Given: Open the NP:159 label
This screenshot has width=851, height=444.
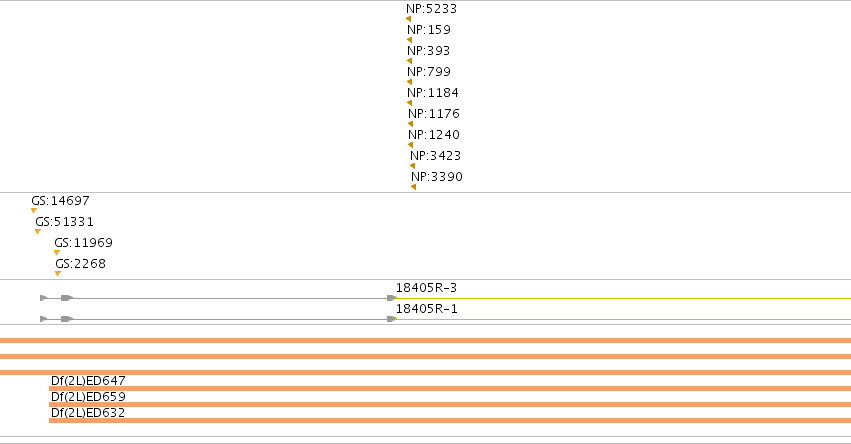Looking at the screenshot, I should (x=429, y=30).
